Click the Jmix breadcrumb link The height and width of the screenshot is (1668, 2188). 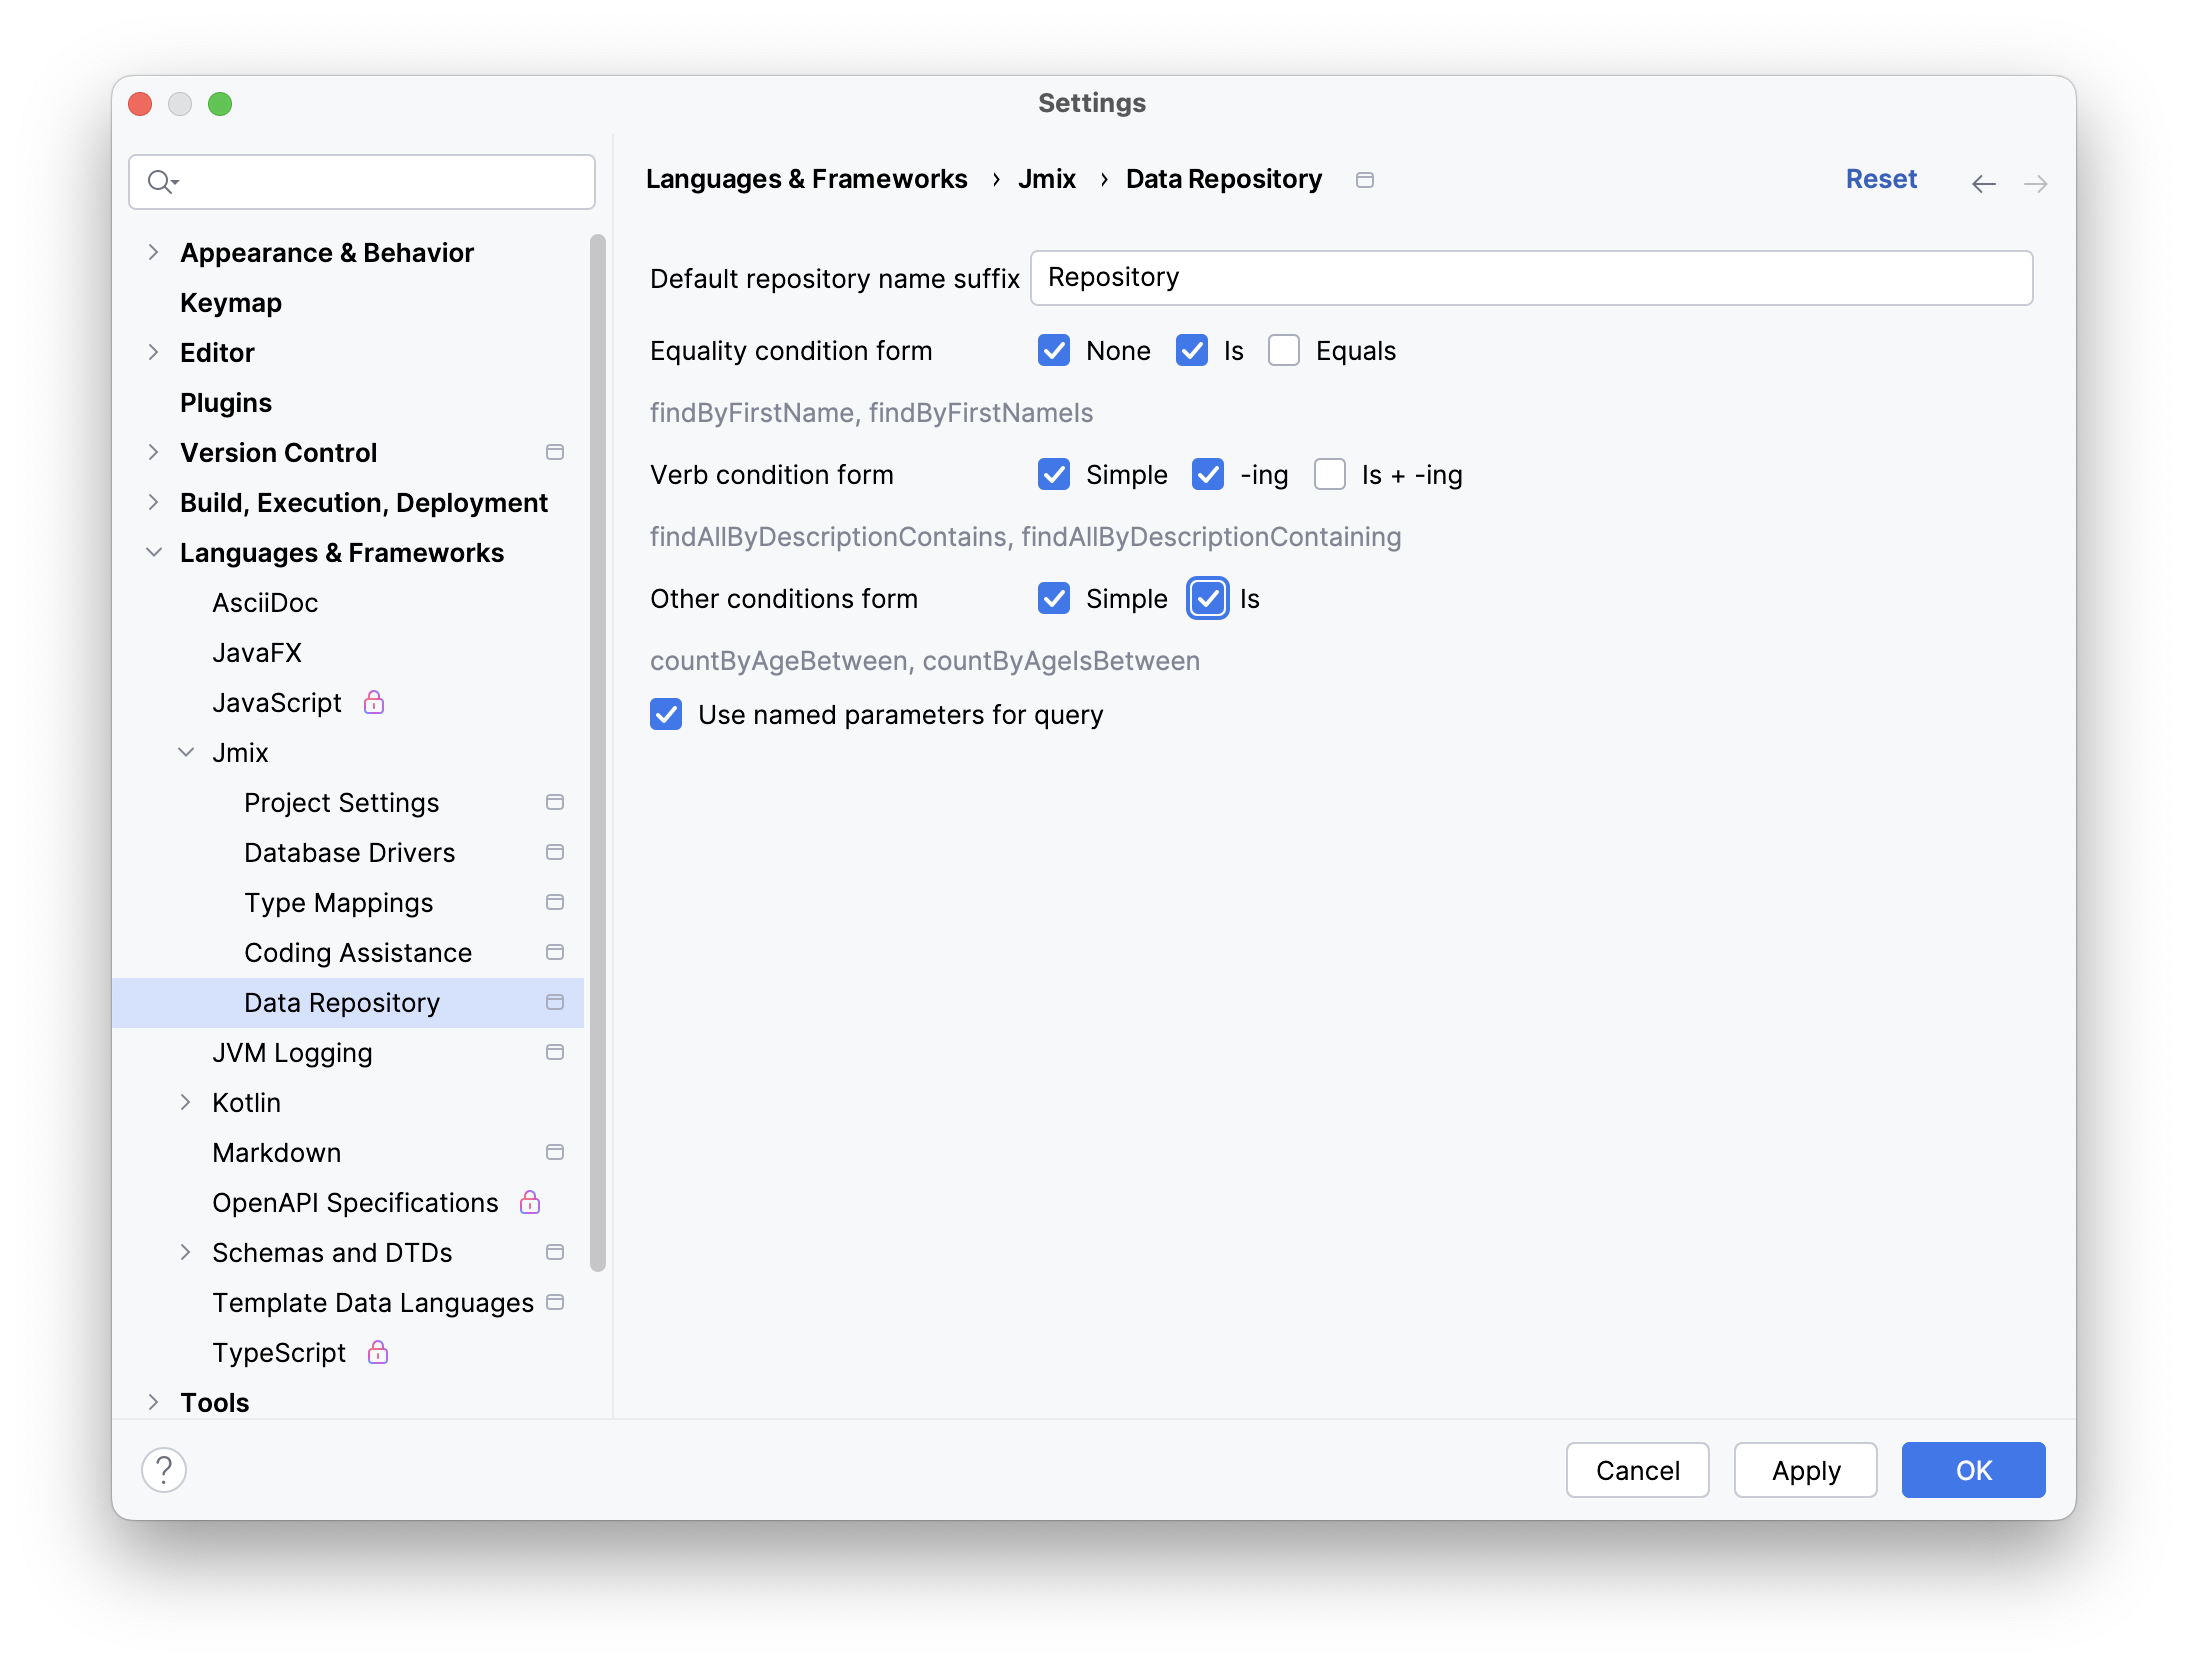(x=1046, y=179)
